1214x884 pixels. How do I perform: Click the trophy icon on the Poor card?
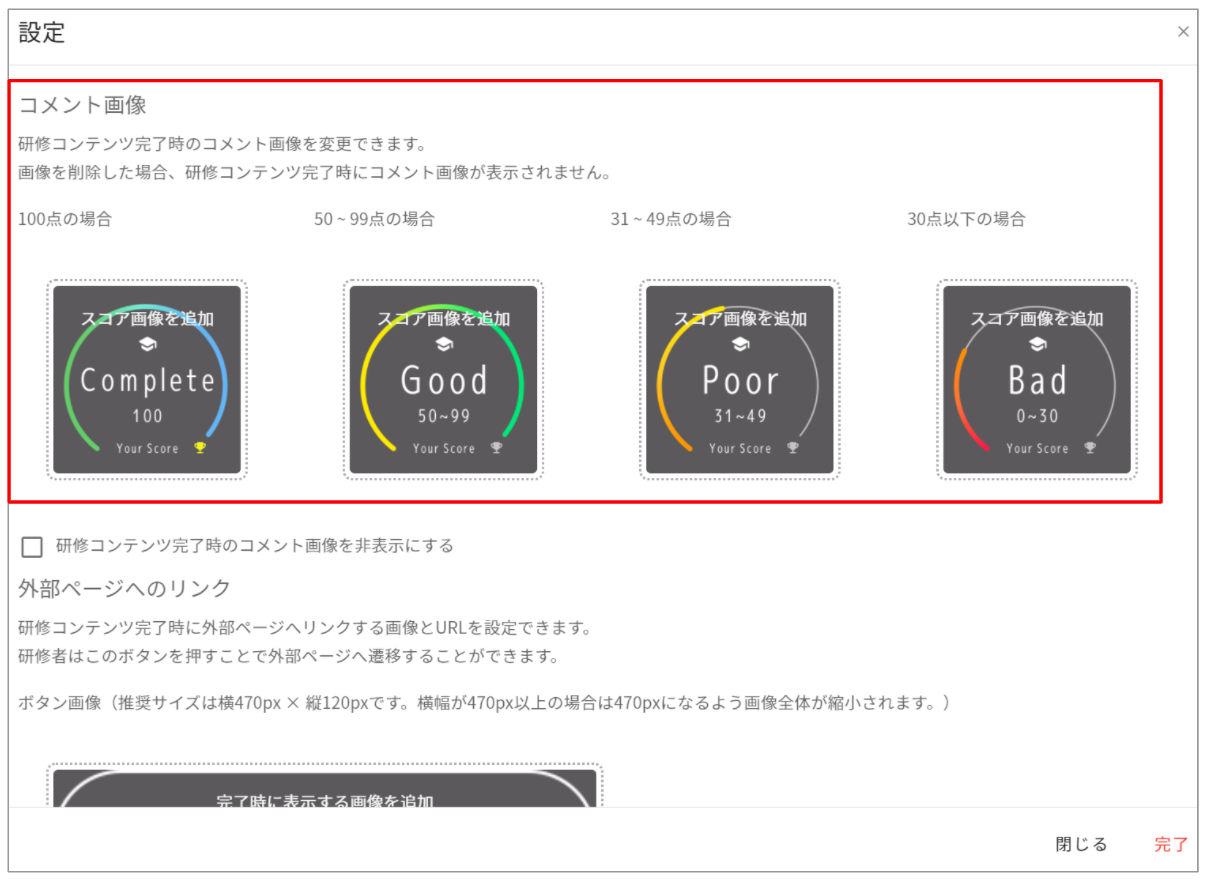click(x=793, y=448)
